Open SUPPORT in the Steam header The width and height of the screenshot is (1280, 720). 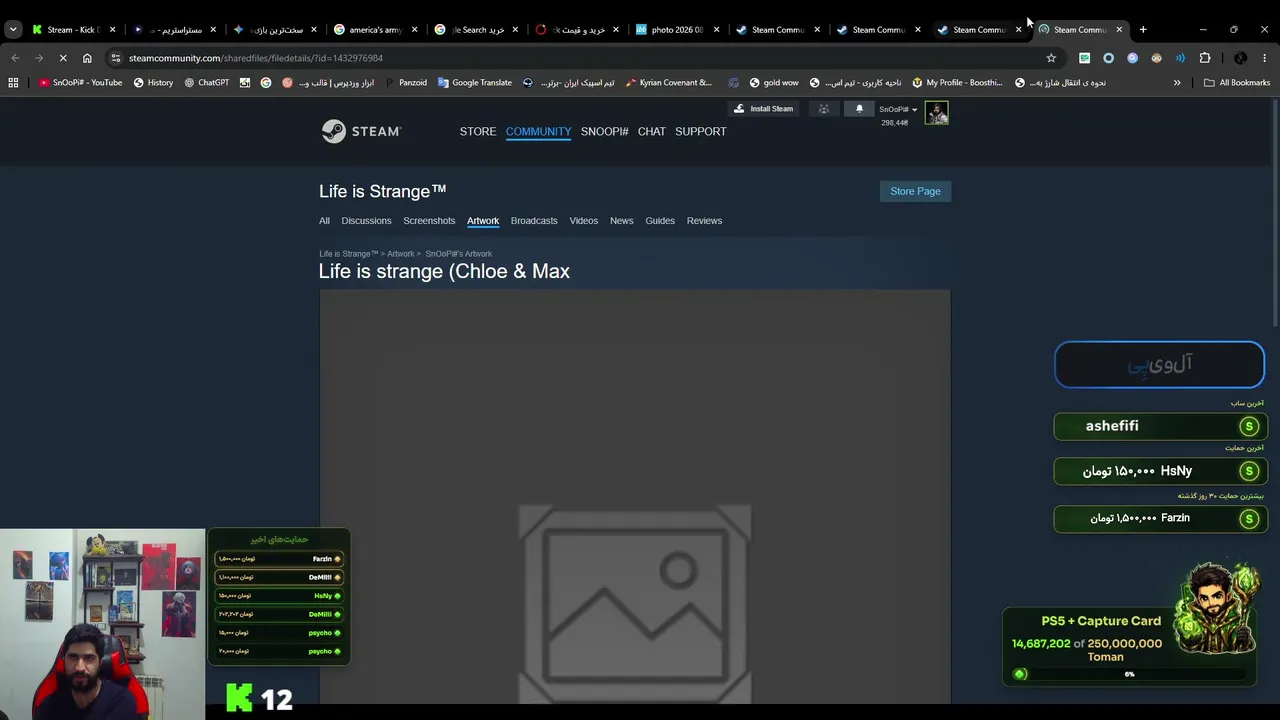coord(701,131)
